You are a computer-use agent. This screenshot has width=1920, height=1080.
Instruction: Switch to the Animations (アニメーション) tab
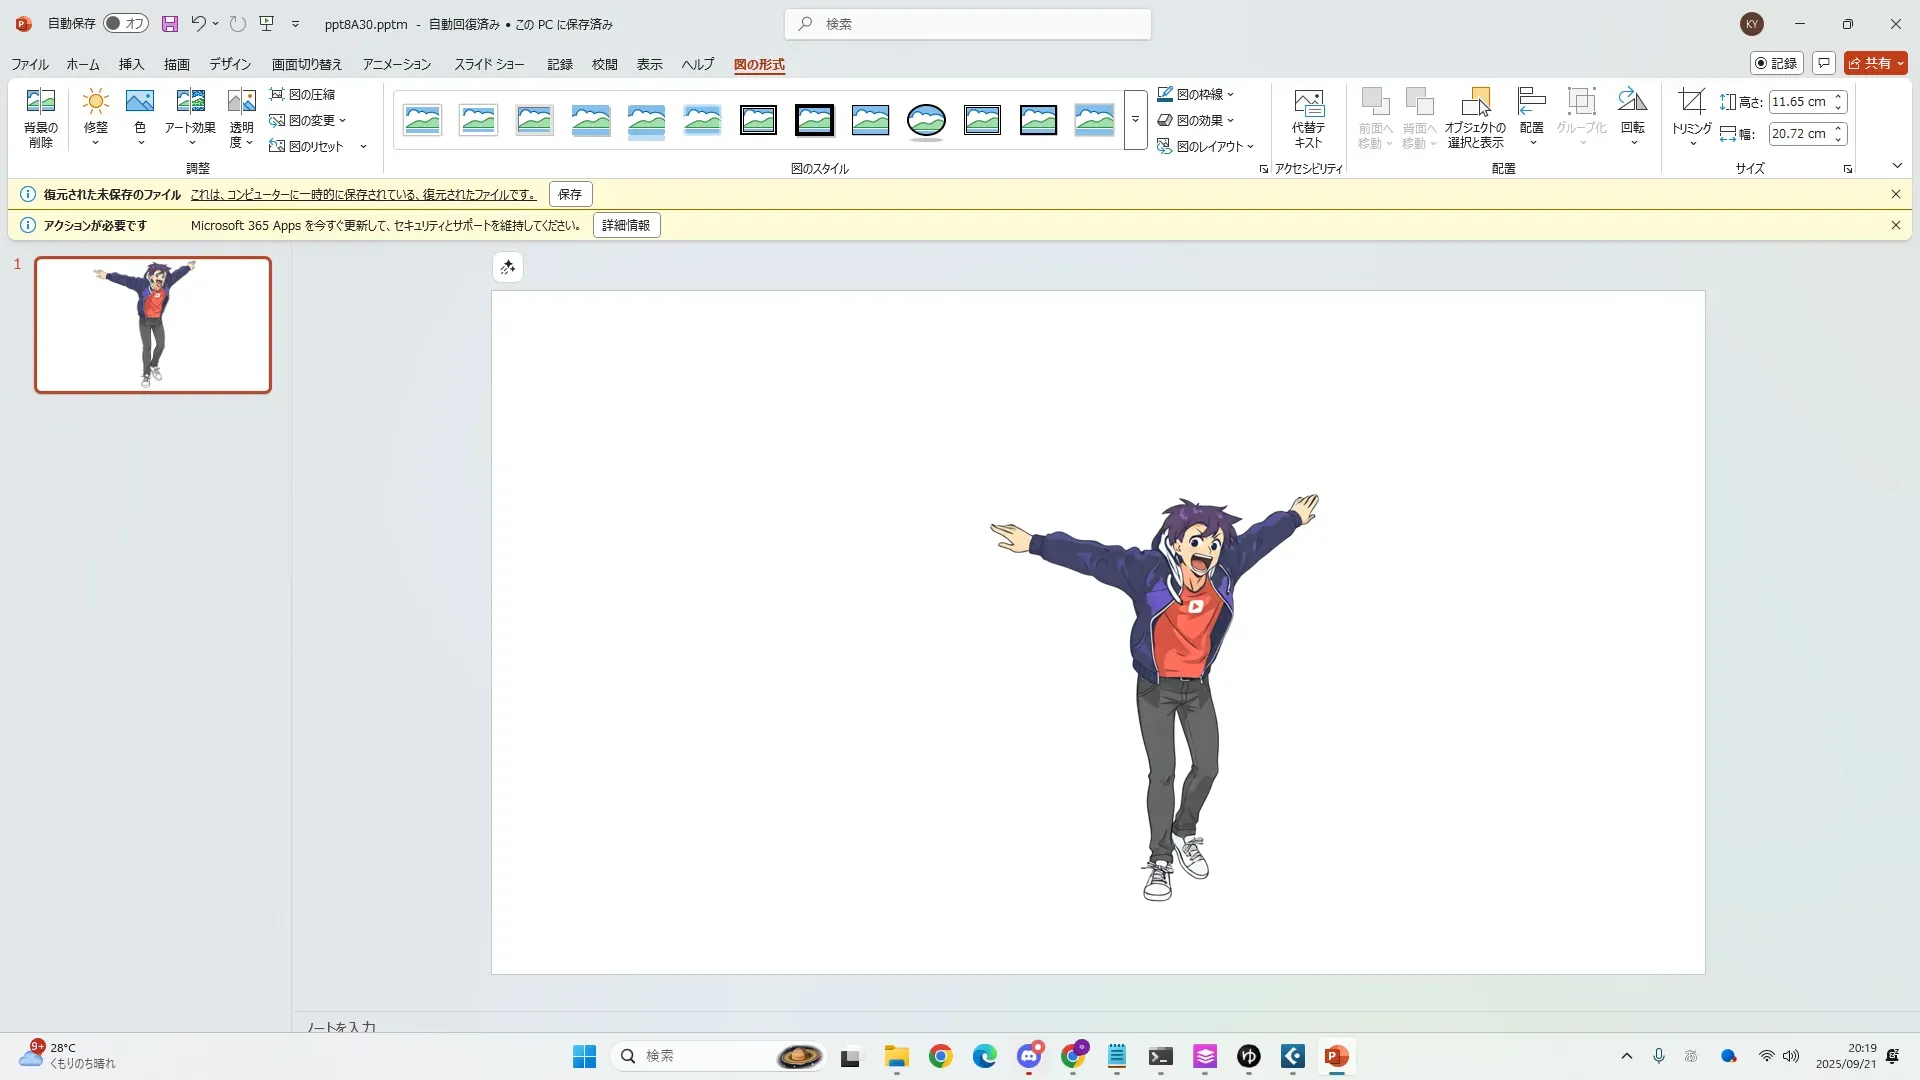[396, 64]
